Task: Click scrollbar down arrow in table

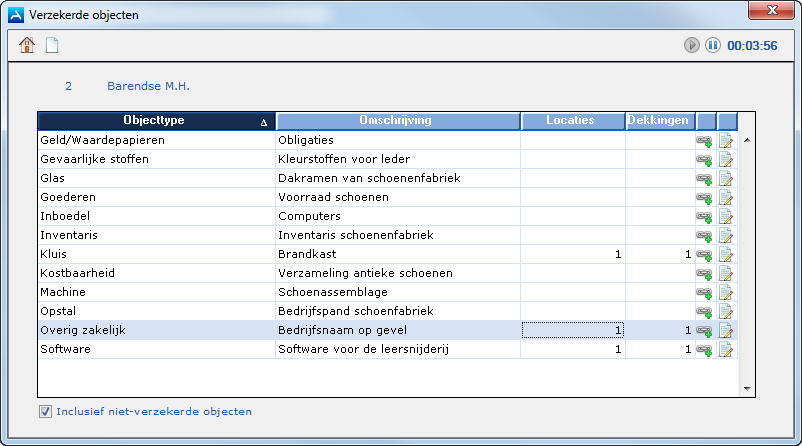Action: click(746, 388)
